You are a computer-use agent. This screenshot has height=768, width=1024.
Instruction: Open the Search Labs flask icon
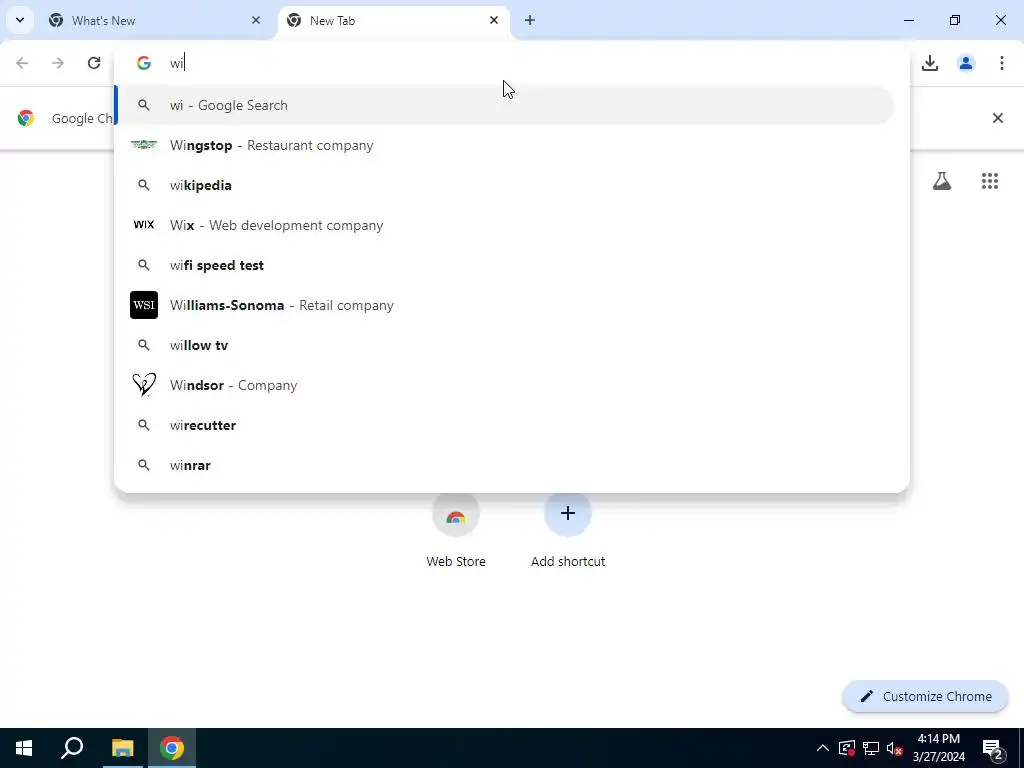[x=942, y=181]
